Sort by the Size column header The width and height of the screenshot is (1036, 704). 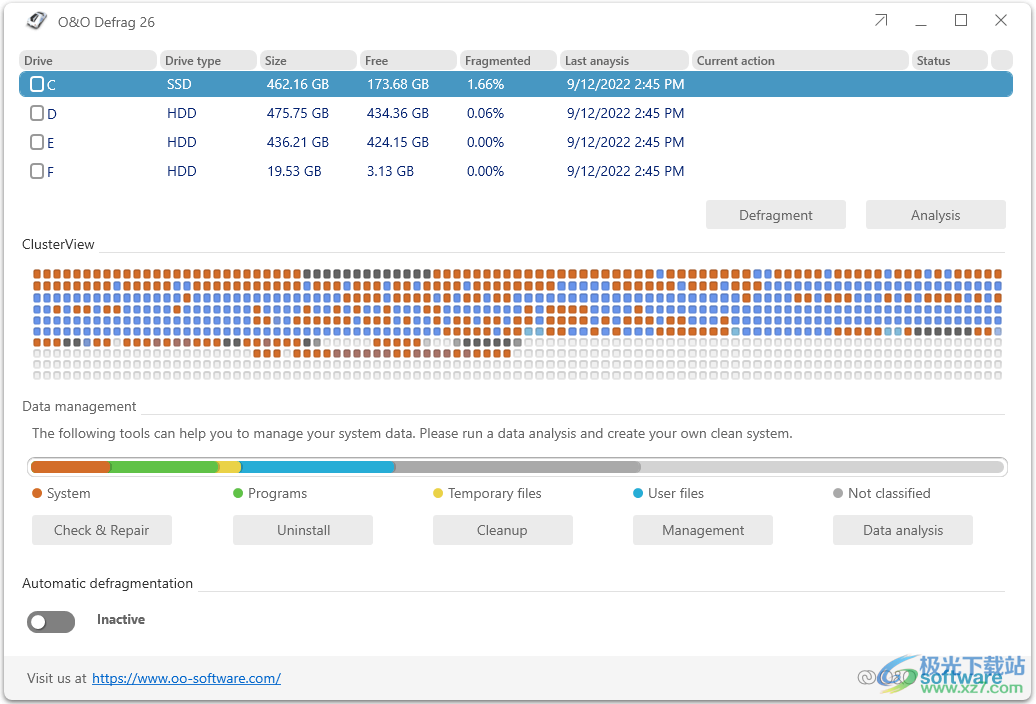pyautogui.click(x=308, y=60)
